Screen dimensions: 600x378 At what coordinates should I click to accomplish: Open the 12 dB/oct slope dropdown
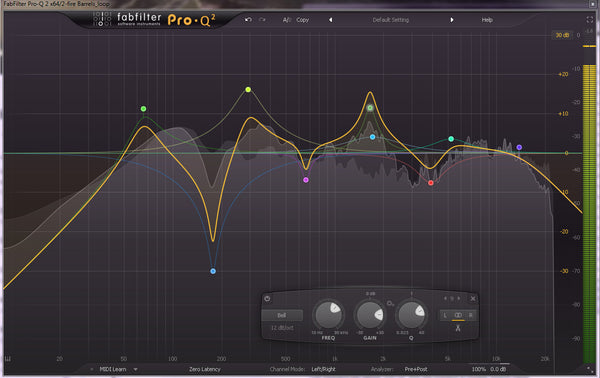(282, 328)
